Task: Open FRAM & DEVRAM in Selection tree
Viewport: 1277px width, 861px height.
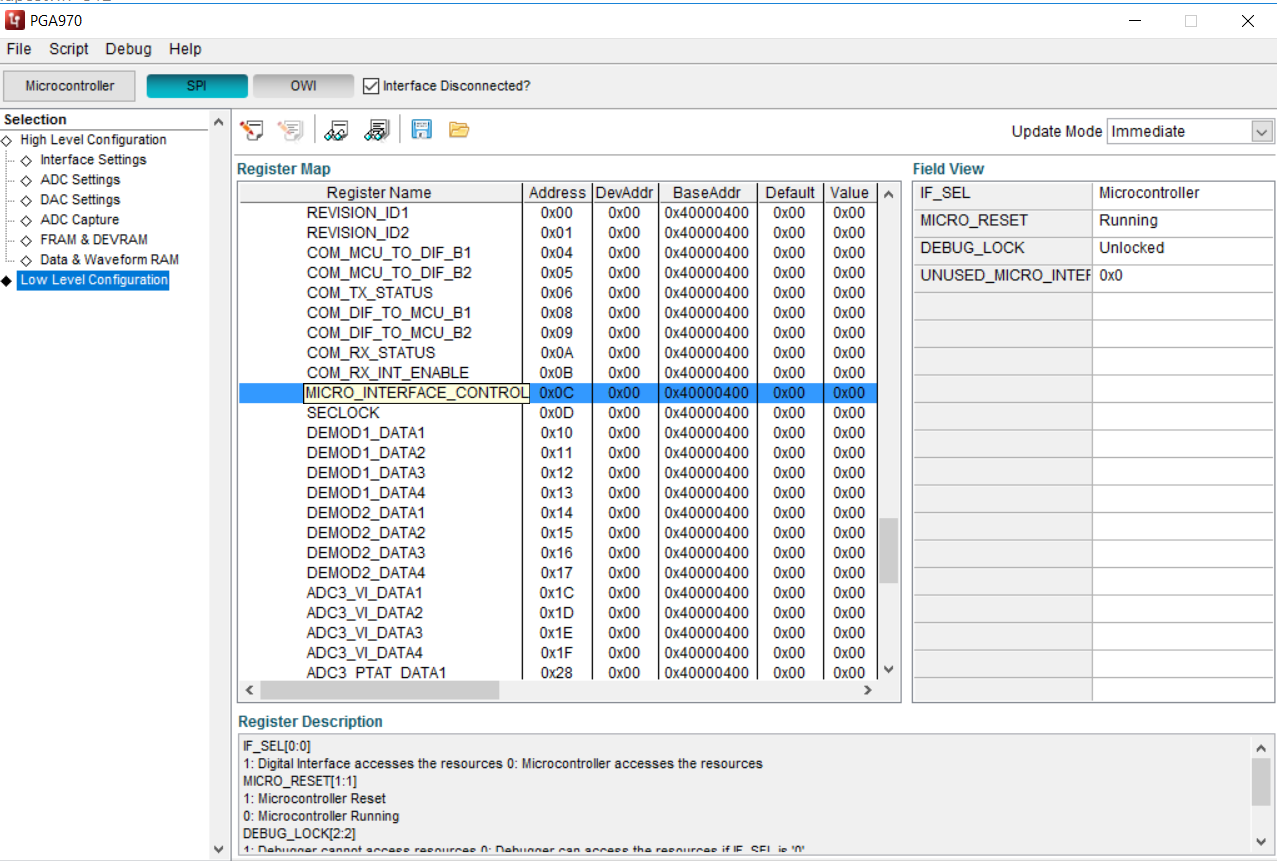Action: [94, 240]
